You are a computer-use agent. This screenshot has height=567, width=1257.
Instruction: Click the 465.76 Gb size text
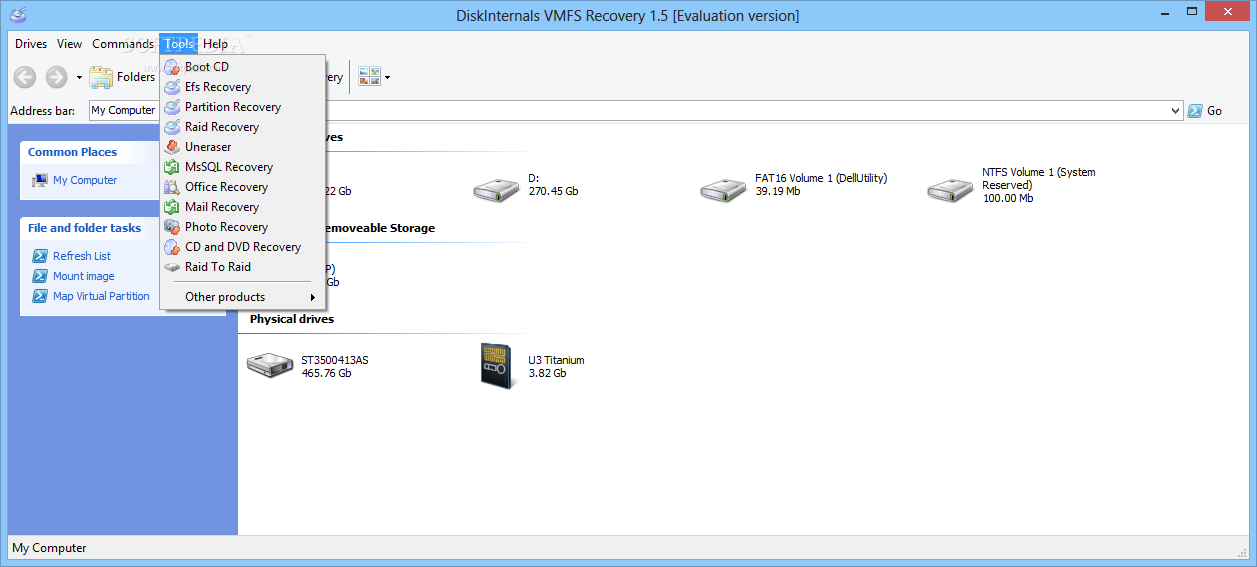(x=326, y=373)
